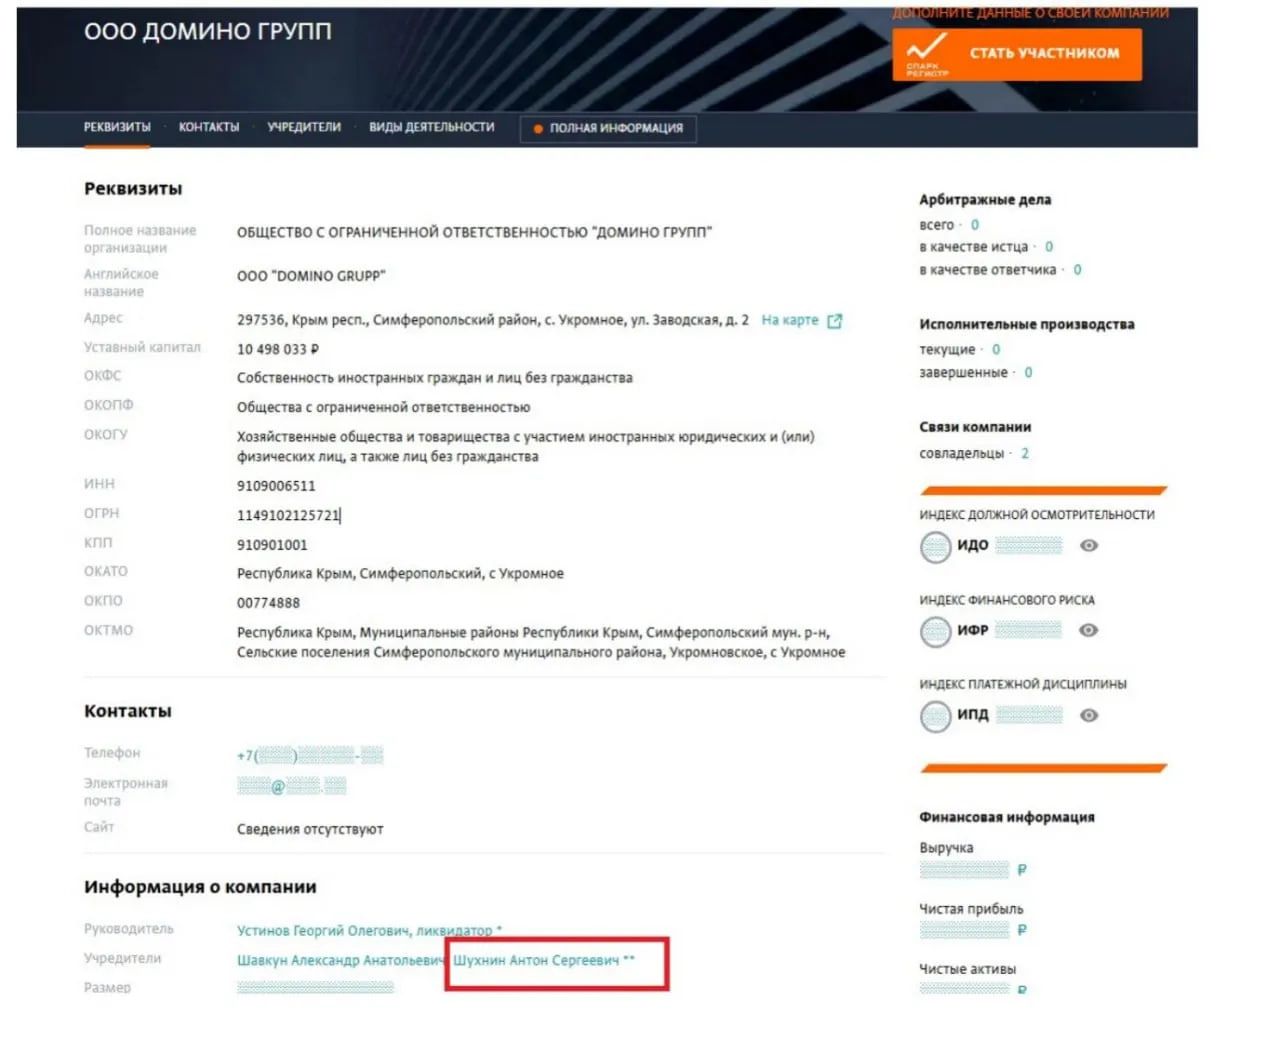Click the ruble icon beside Чистая прибыль
This screenshot has width=1280, height=1053.
(x=1020, y=930)
